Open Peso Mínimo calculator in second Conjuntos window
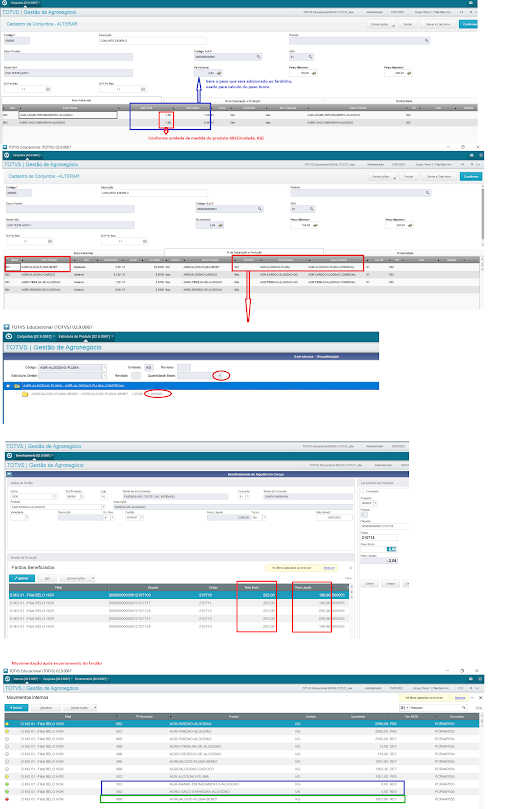The width and height of the screenshot is (512, 809). click(315, 225)
